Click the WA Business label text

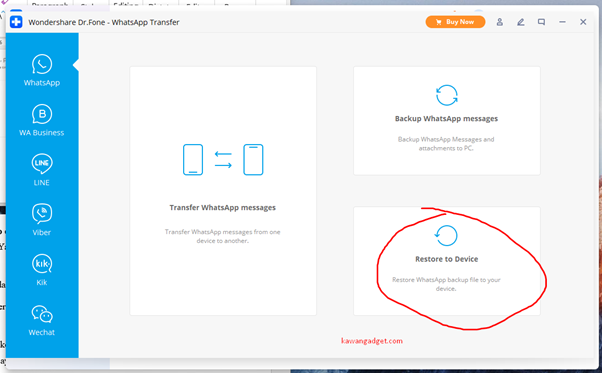point(41,133)
